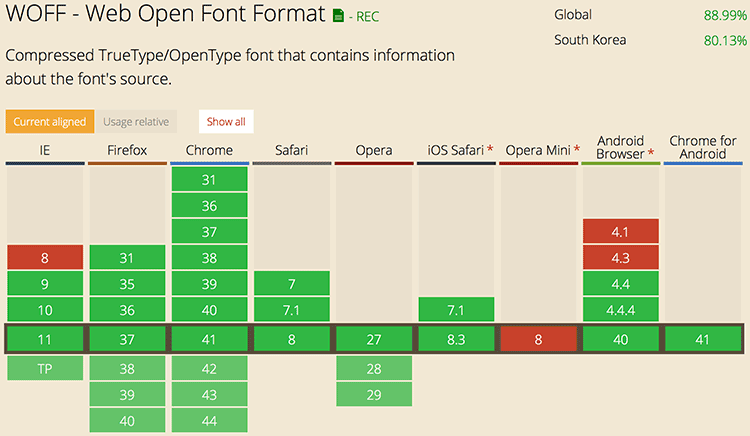Click the red asterisk next to Opera Mini
Viewport: 750px width, 436px height.
click(577, 149)
